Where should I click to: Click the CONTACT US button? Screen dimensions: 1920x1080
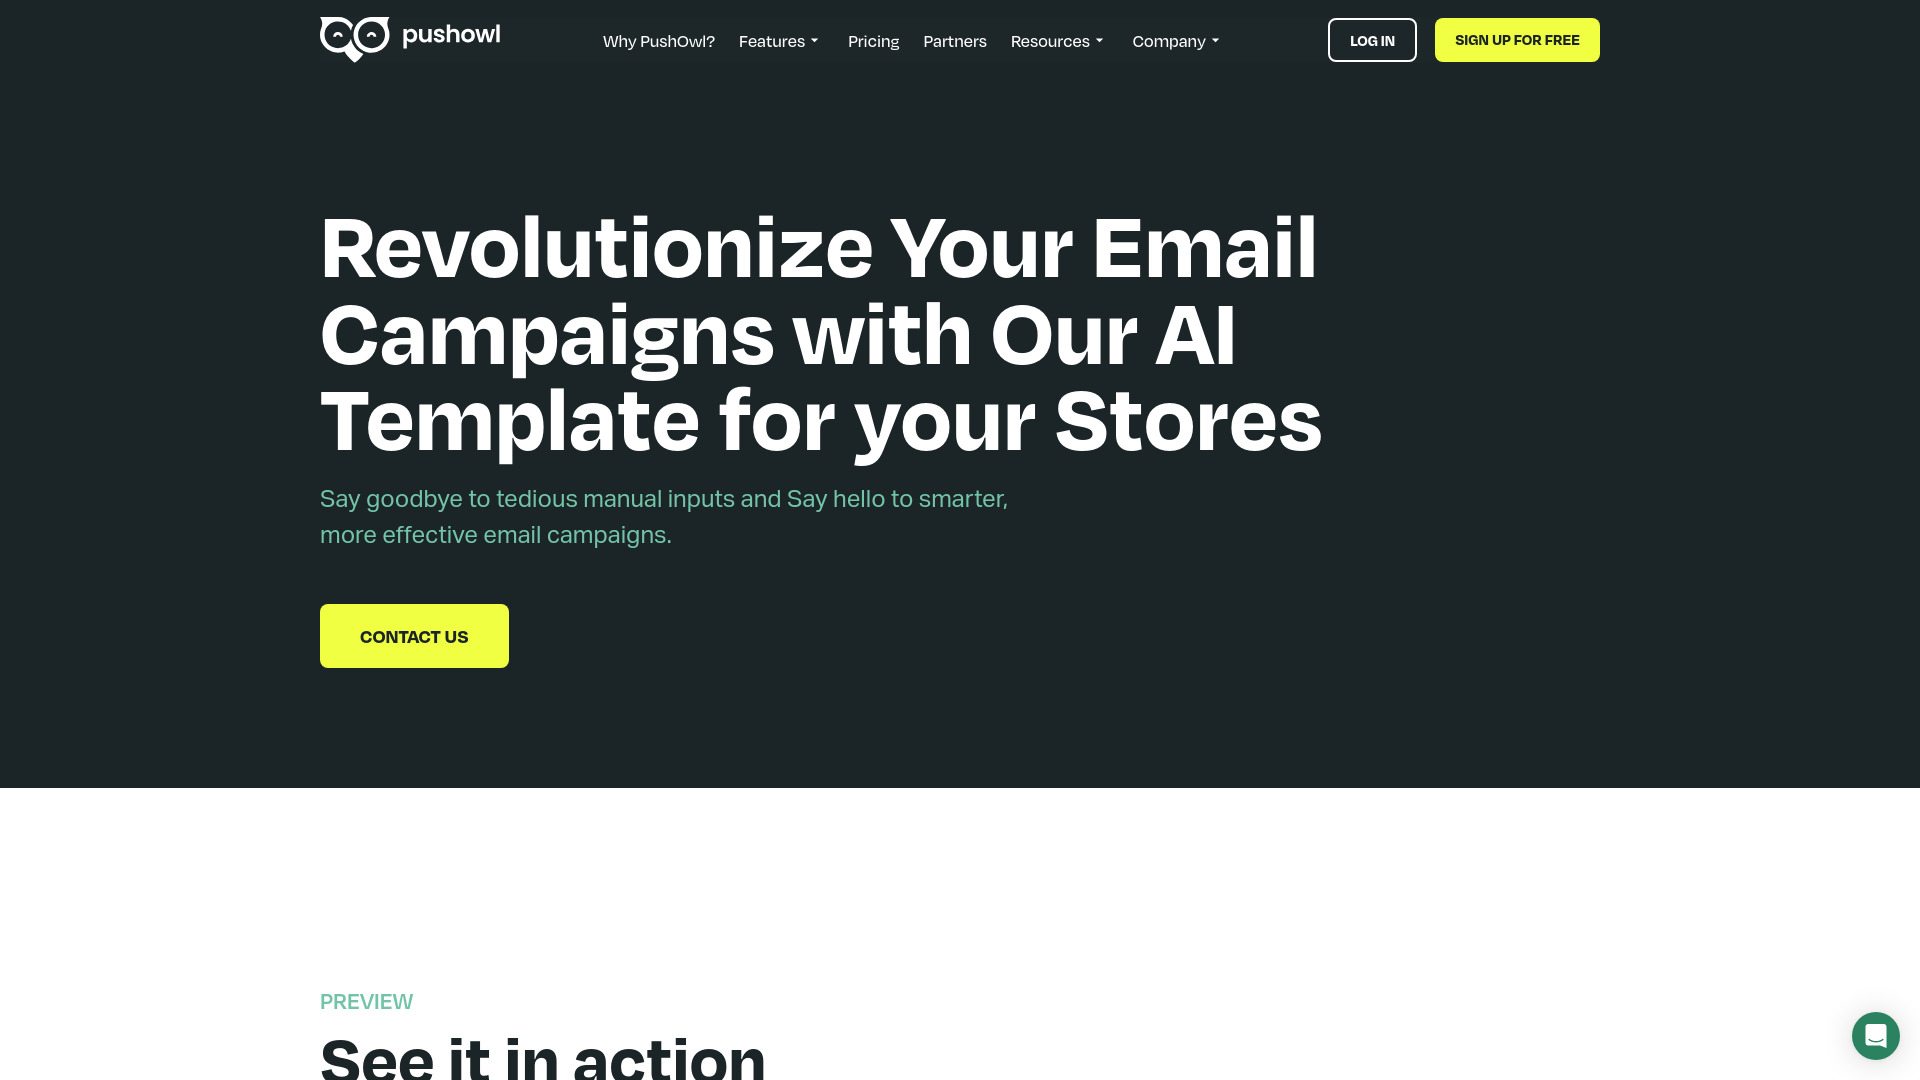click(x=413, y=636)
